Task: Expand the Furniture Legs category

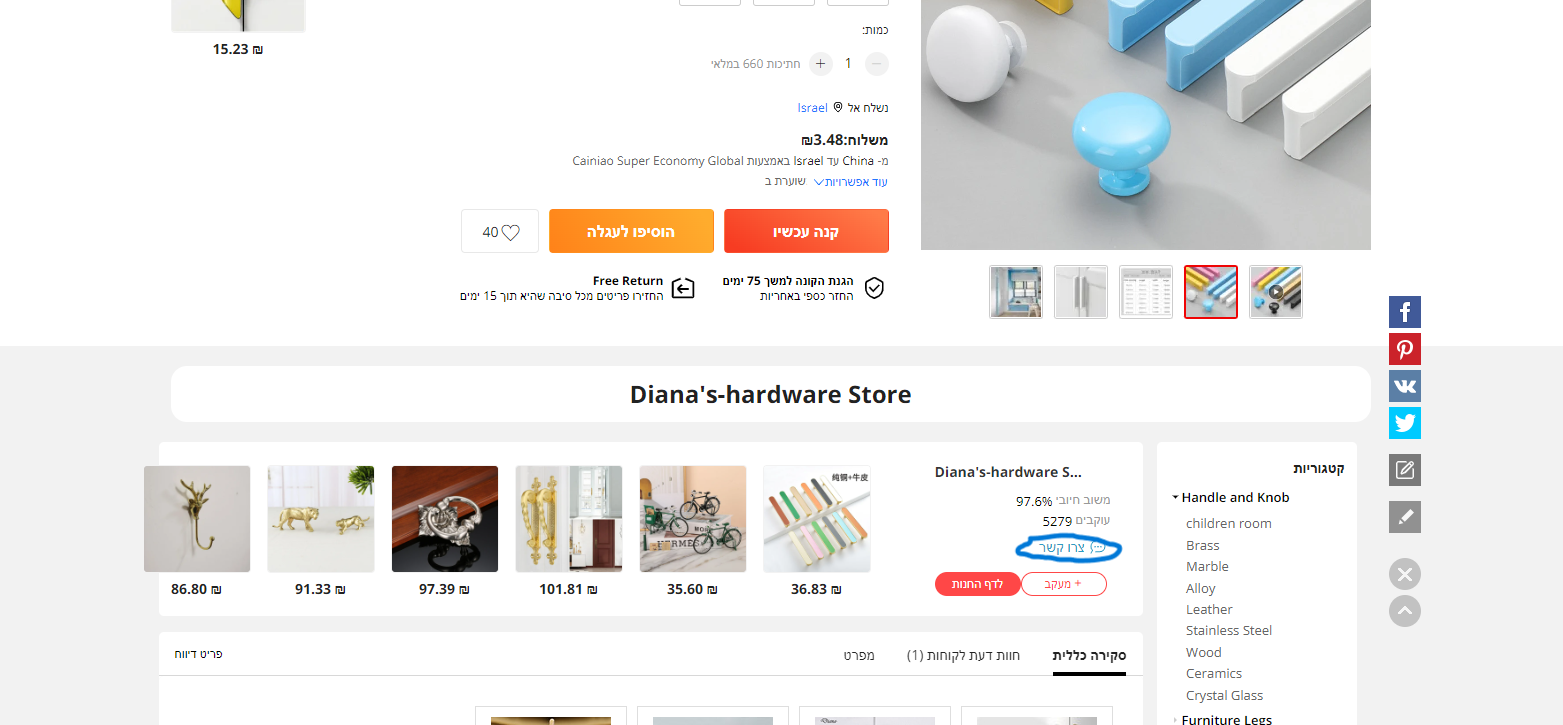Action: pos(1176,720)
